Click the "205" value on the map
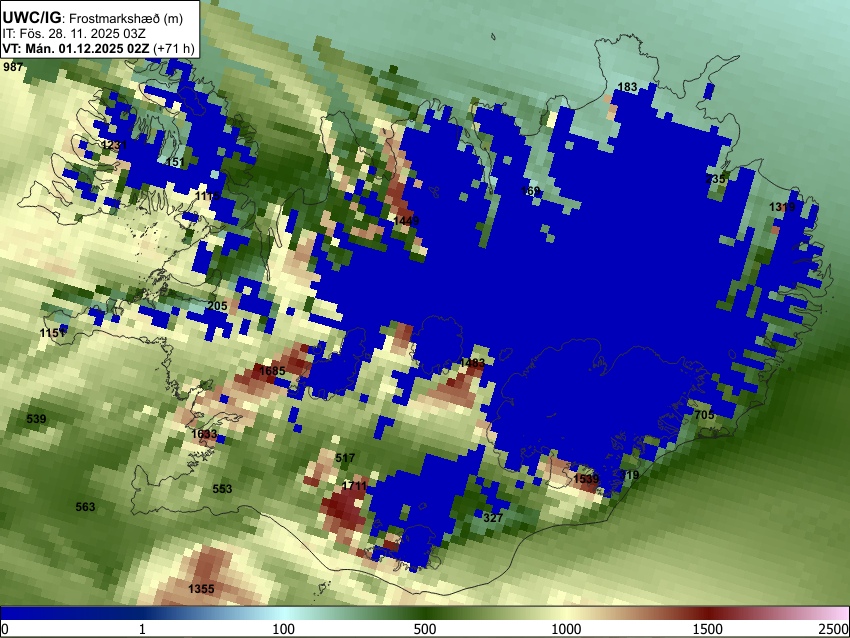850x638 pixels. pos(217,306)
